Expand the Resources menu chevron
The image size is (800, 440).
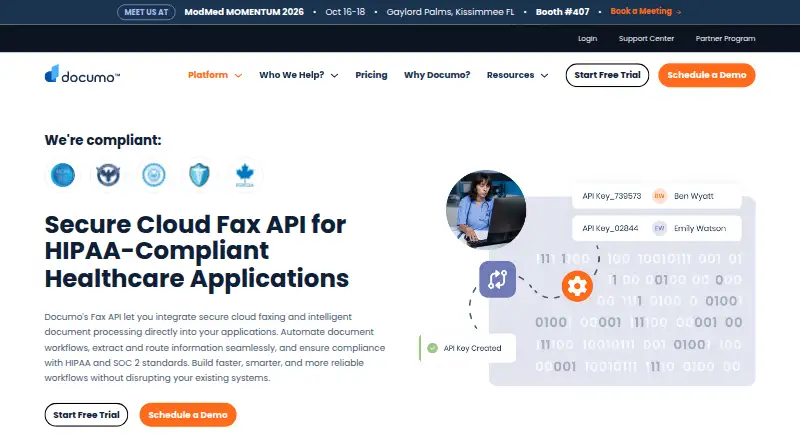[x=544, y=76]
